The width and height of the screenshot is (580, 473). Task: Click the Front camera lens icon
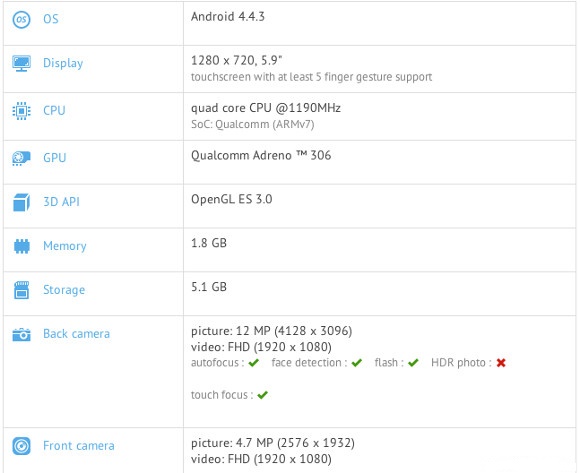[21, 446]
